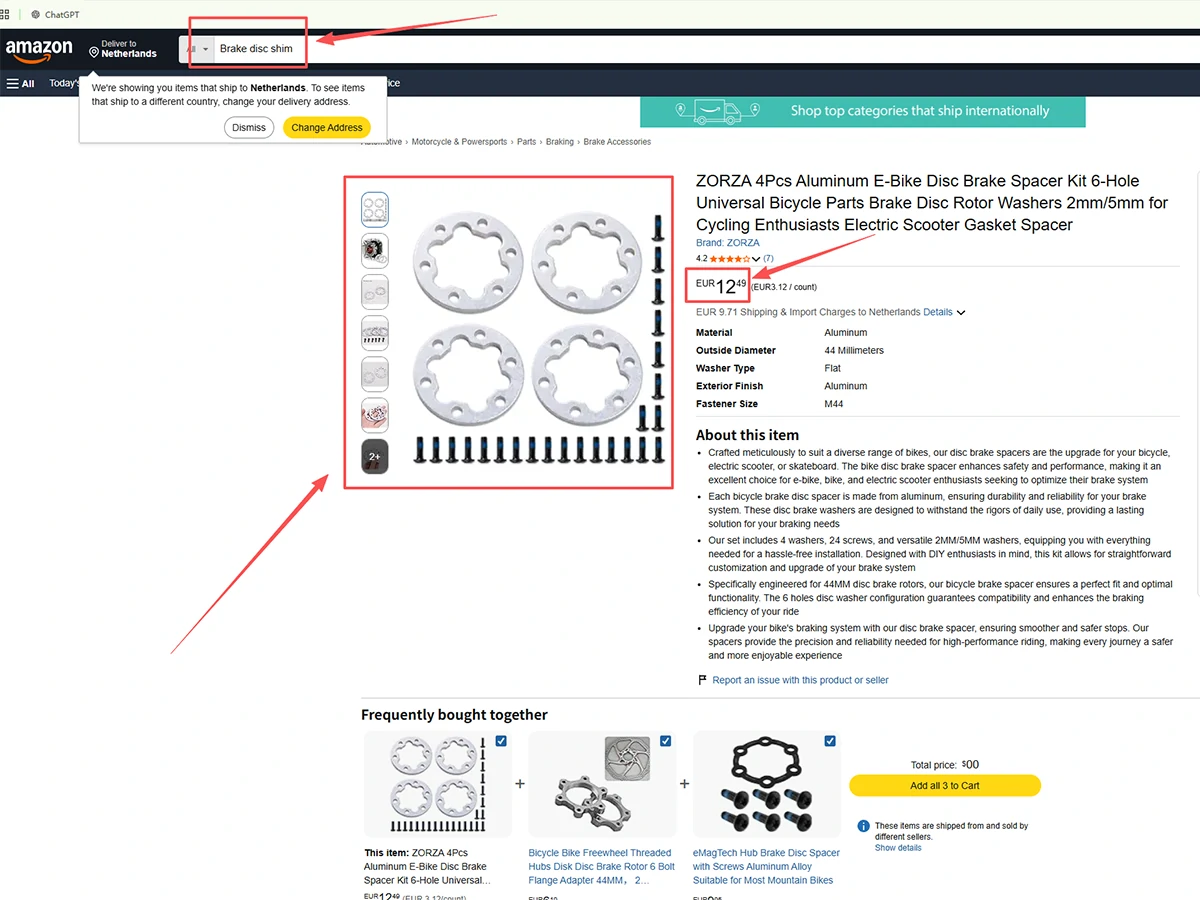
Task: Click the Total price text
Action: [x=945, y=765]
